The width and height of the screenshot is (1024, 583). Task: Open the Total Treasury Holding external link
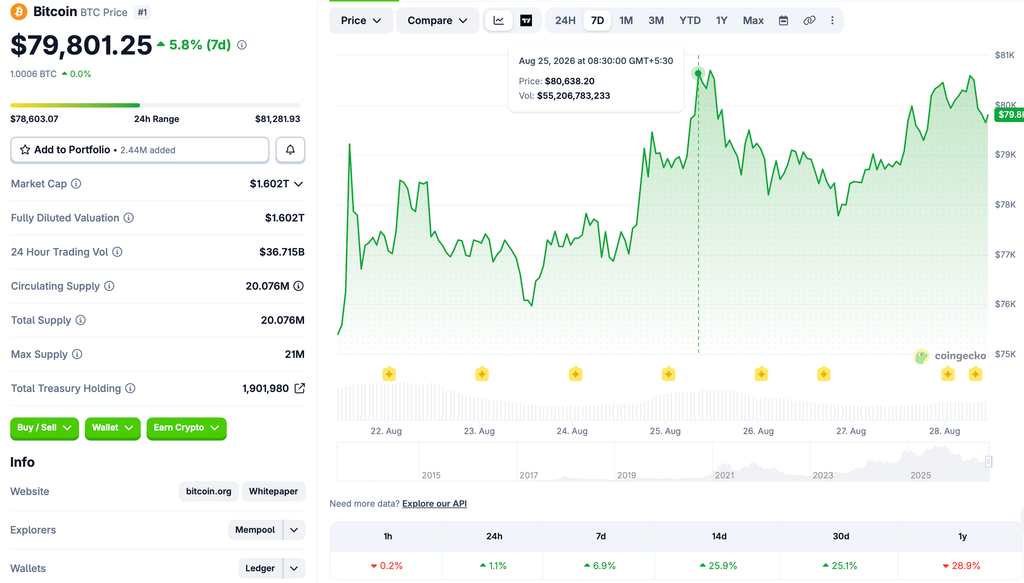click(299, 388)
